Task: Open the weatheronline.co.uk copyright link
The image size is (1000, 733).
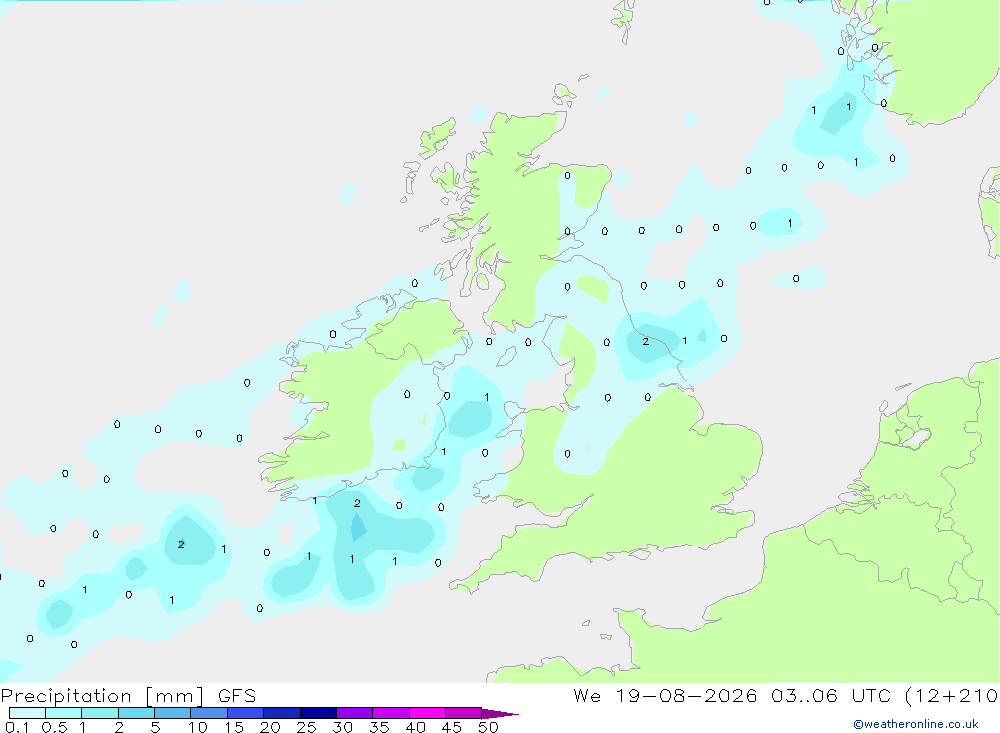Action: (916, 724)
